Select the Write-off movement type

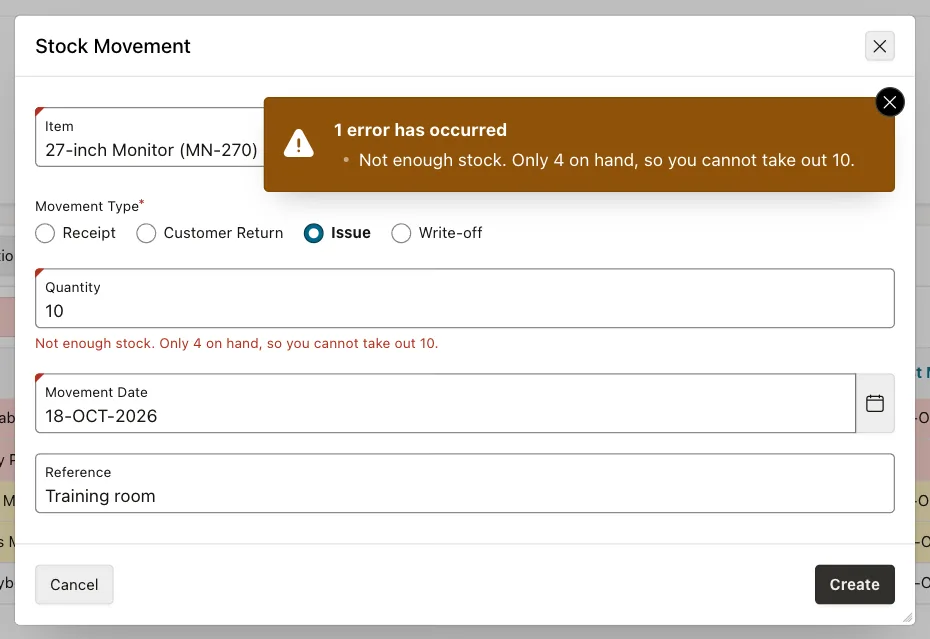[401, 233]
